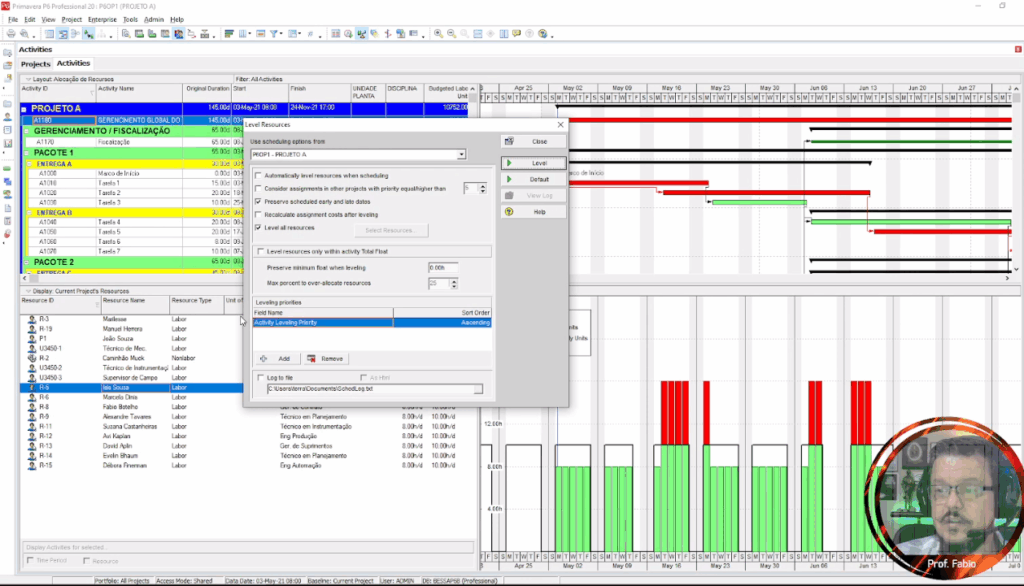Click the Filter funnel toolbar icon
This screenshot has width=1024, height=586.
(272, 34)
